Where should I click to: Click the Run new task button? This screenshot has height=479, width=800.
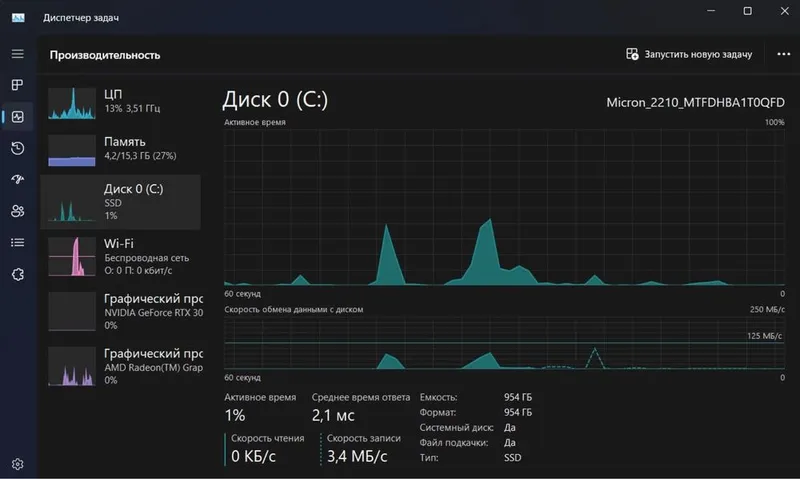(x=689, y=54)
